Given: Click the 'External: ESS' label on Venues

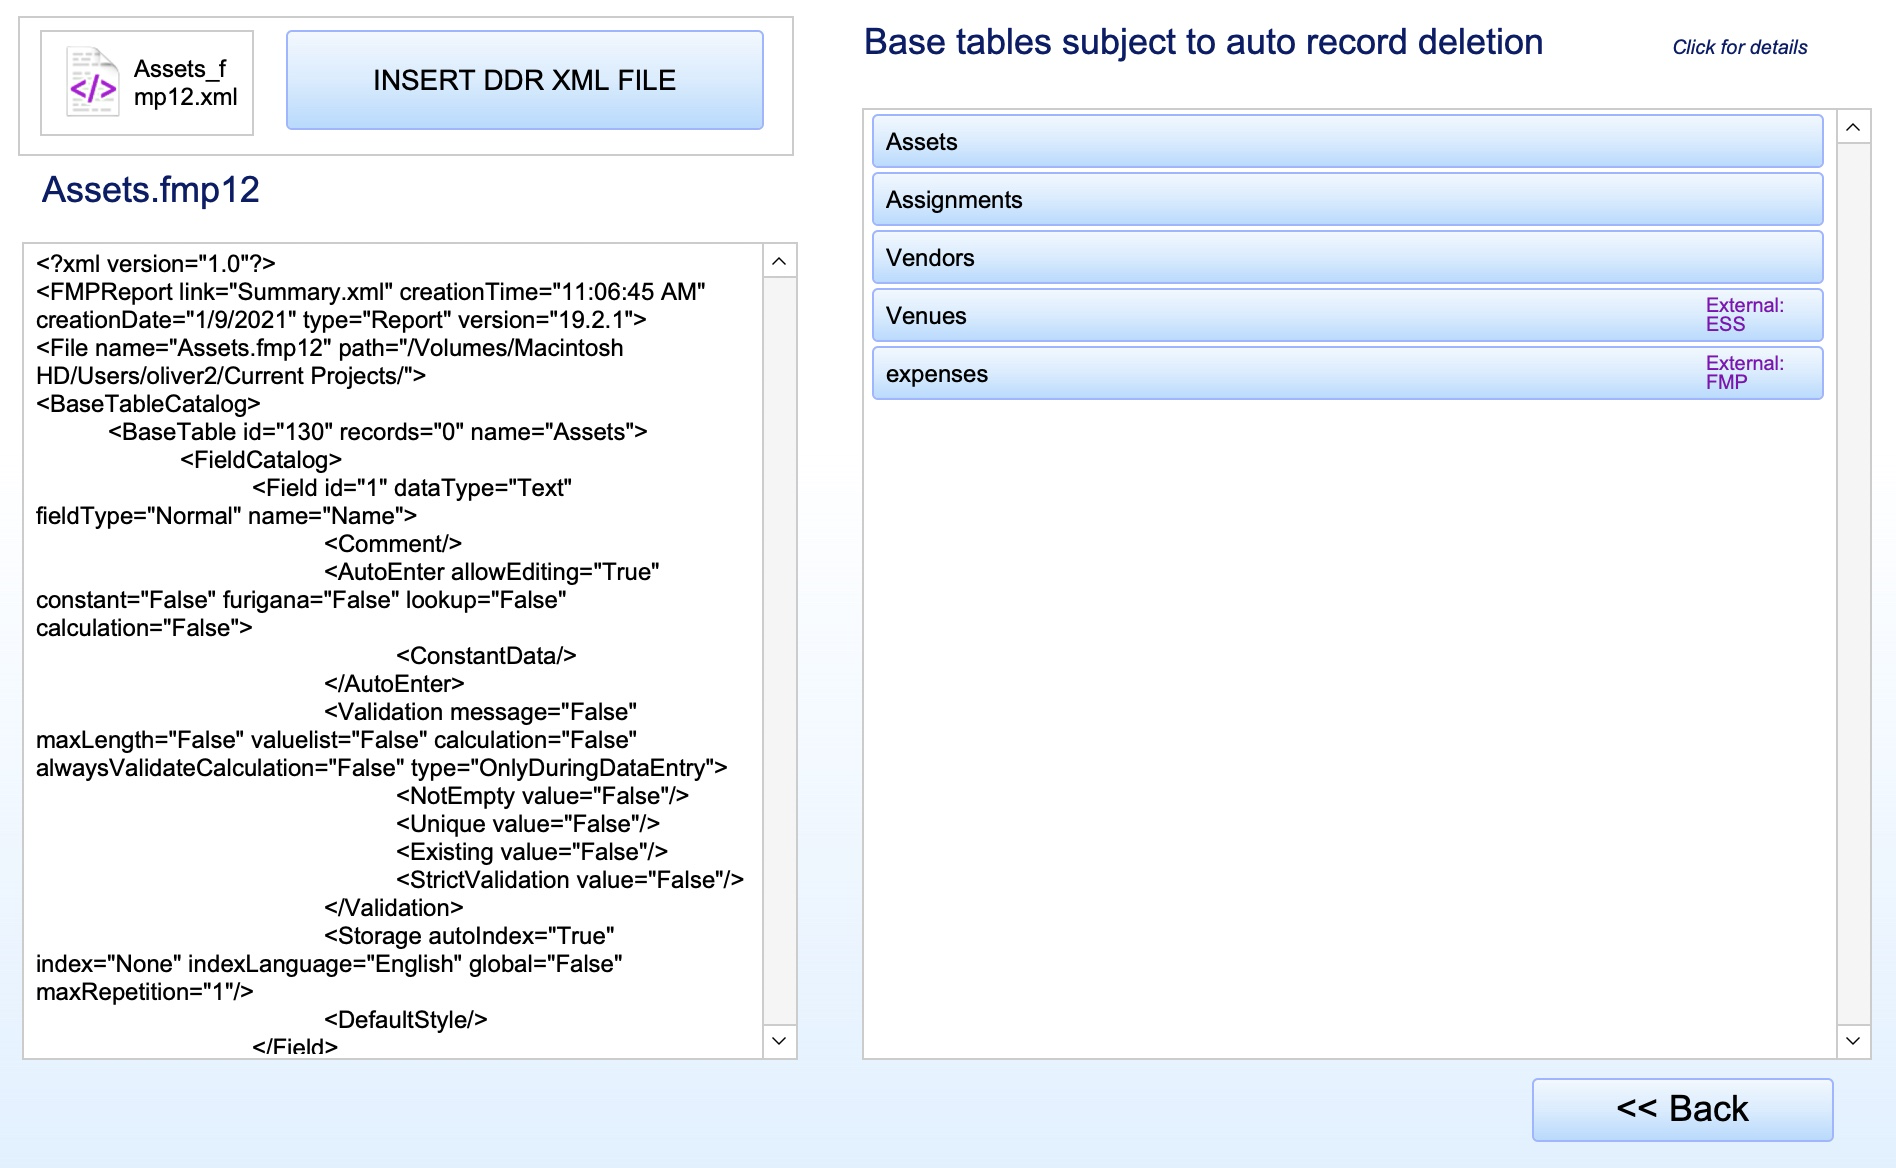Looking at the screenshot, I should point(1745,315).
